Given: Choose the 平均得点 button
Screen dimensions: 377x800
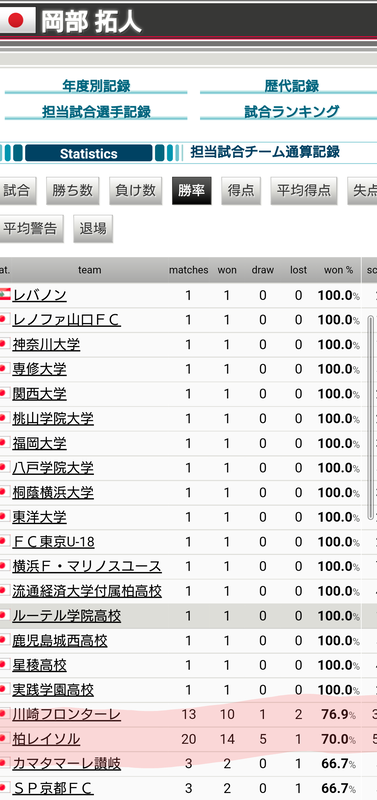Looking at the screenshot, I should click(x=304, y=191).
